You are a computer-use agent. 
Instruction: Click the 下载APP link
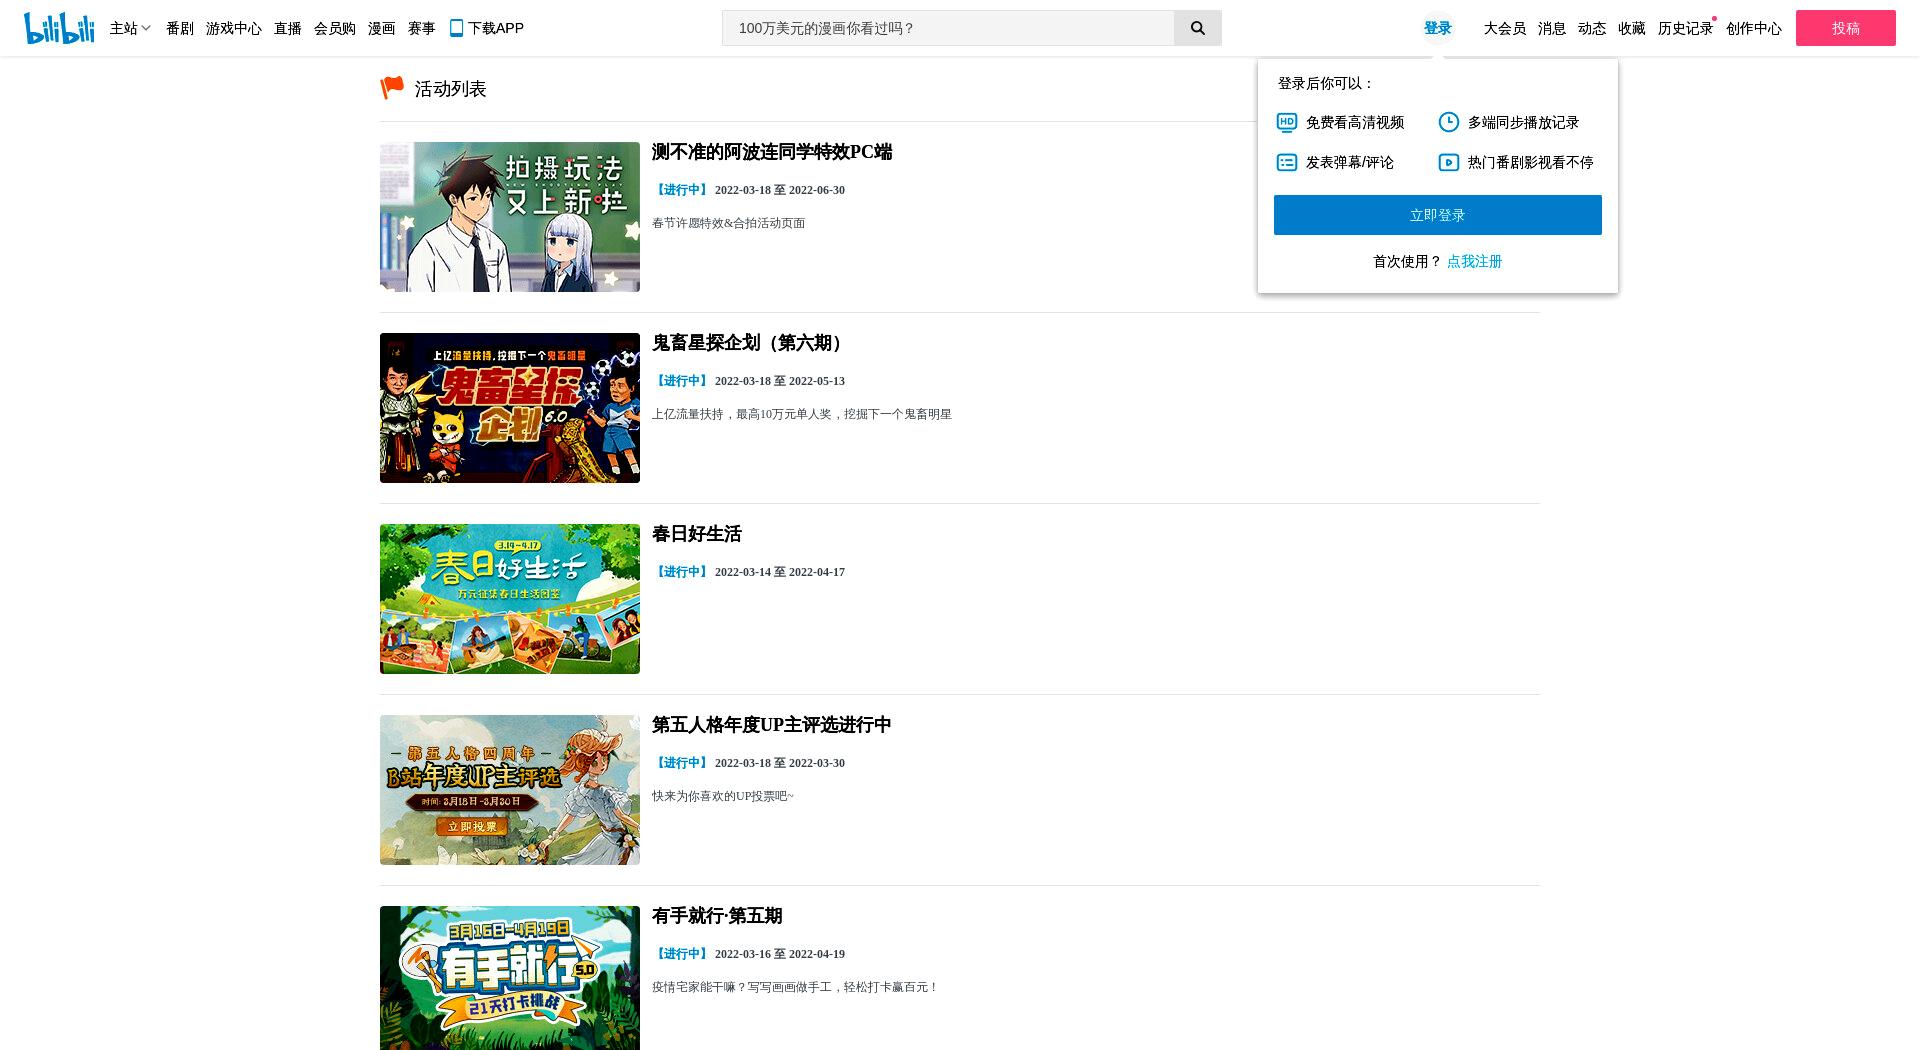pos(487,28)
